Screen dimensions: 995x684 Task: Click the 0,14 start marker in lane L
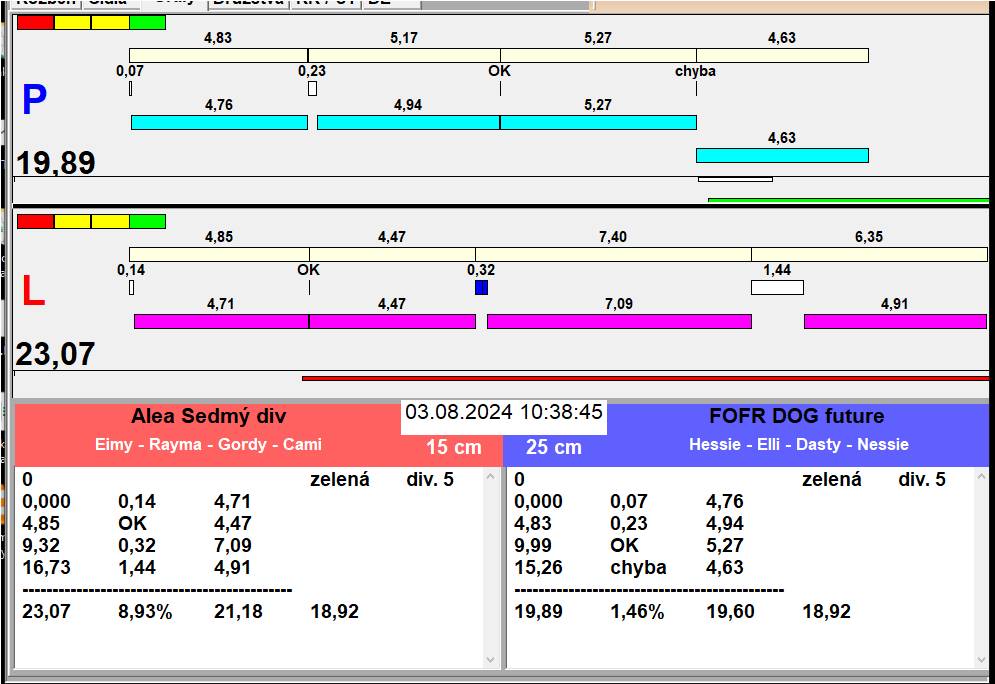tap(131, 287)
